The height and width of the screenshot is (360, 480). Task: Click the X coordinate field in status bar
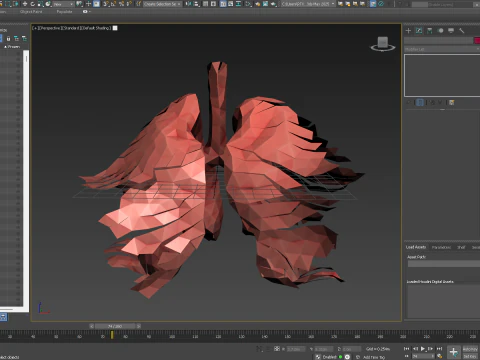(296, 349)
